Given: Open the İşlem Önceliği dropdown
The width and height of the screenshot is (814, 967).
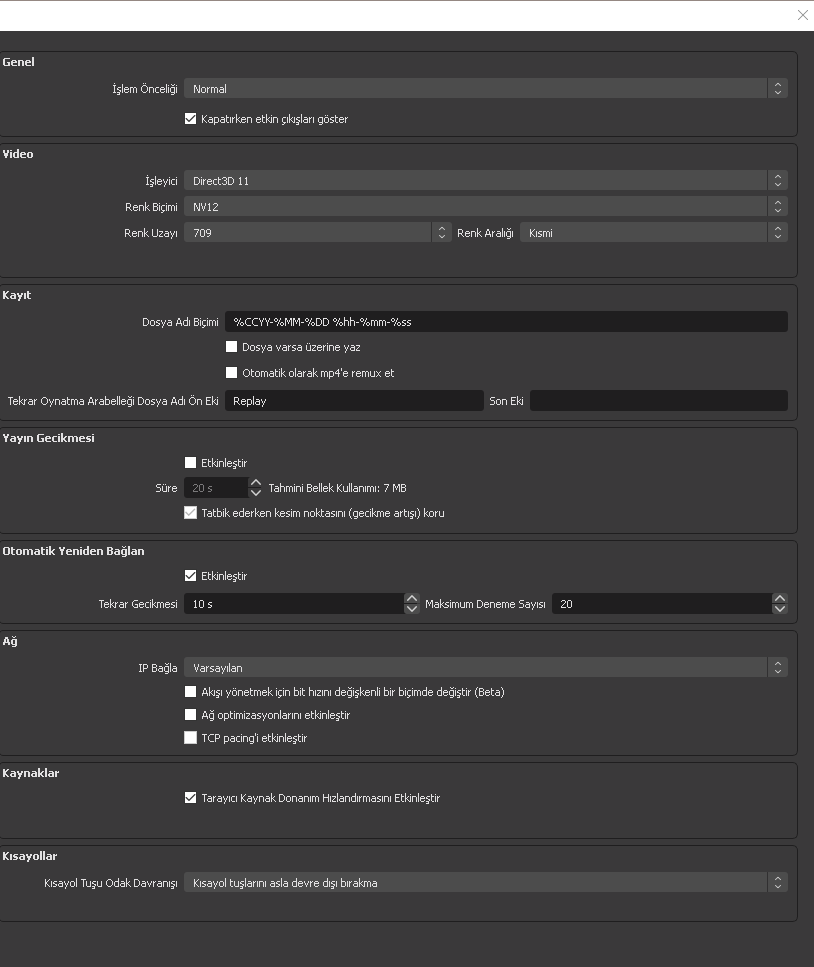Looking at the screenshot, I should pyautogui.click(x=485, y=89).
